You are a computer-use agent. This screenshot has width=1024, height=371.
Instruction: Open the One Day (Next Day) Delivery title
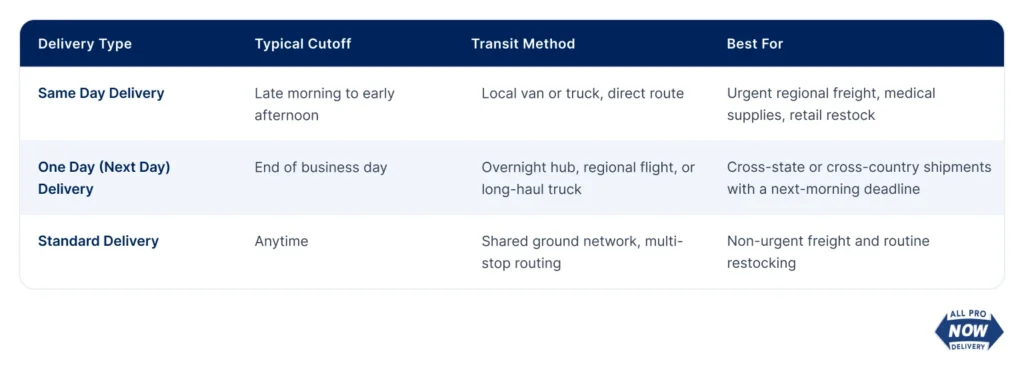click(104, 178)
